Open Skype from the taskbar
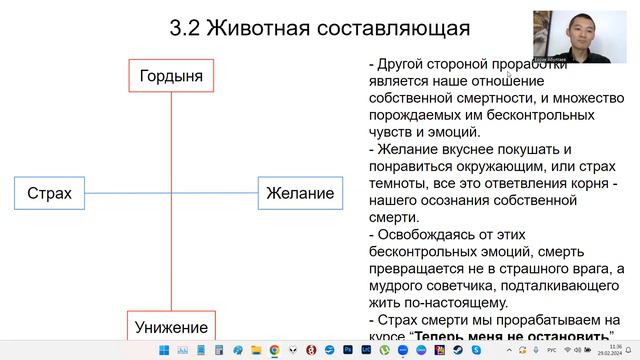The width and height of the screenshot is (640, 360). tap(476, 350)
